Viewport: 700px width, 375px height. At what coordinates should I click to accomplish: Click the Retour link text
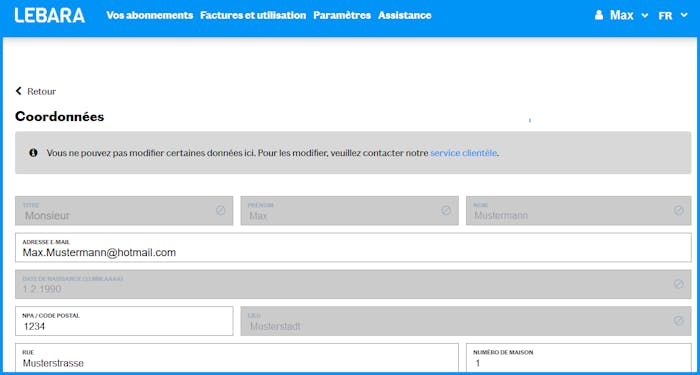[42, 92]
